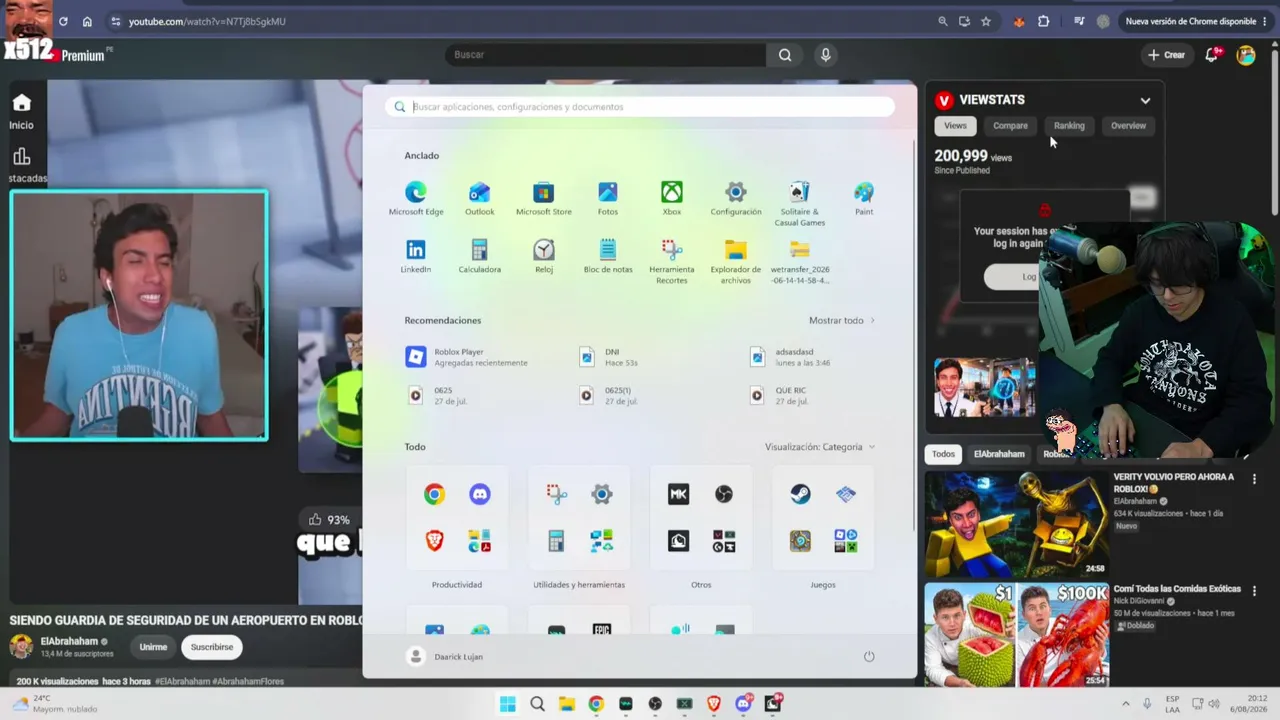Go to Inicio in YouTube sidebar
Screen dimensions: 1280x720
(22, 112)
